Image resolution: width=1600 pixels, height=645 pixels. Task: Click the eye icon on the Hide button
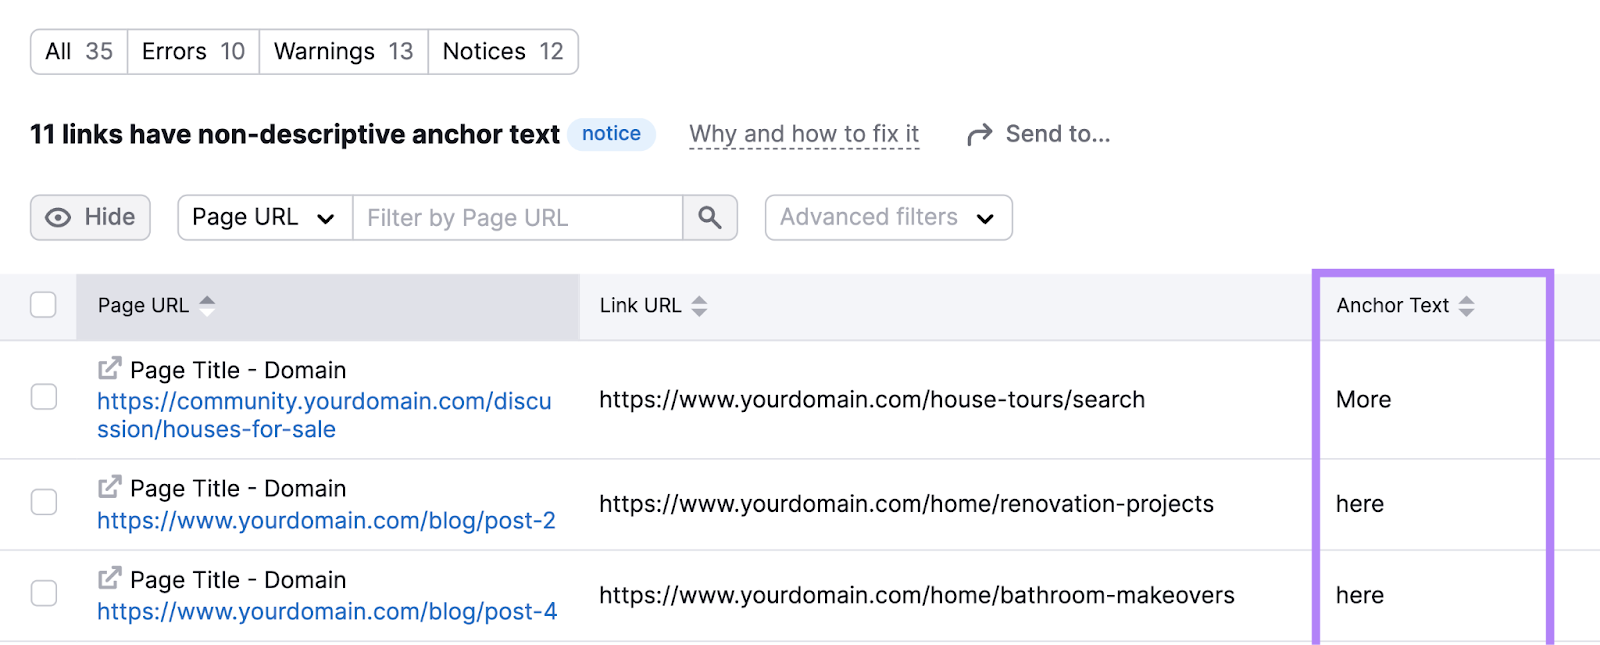57,217
